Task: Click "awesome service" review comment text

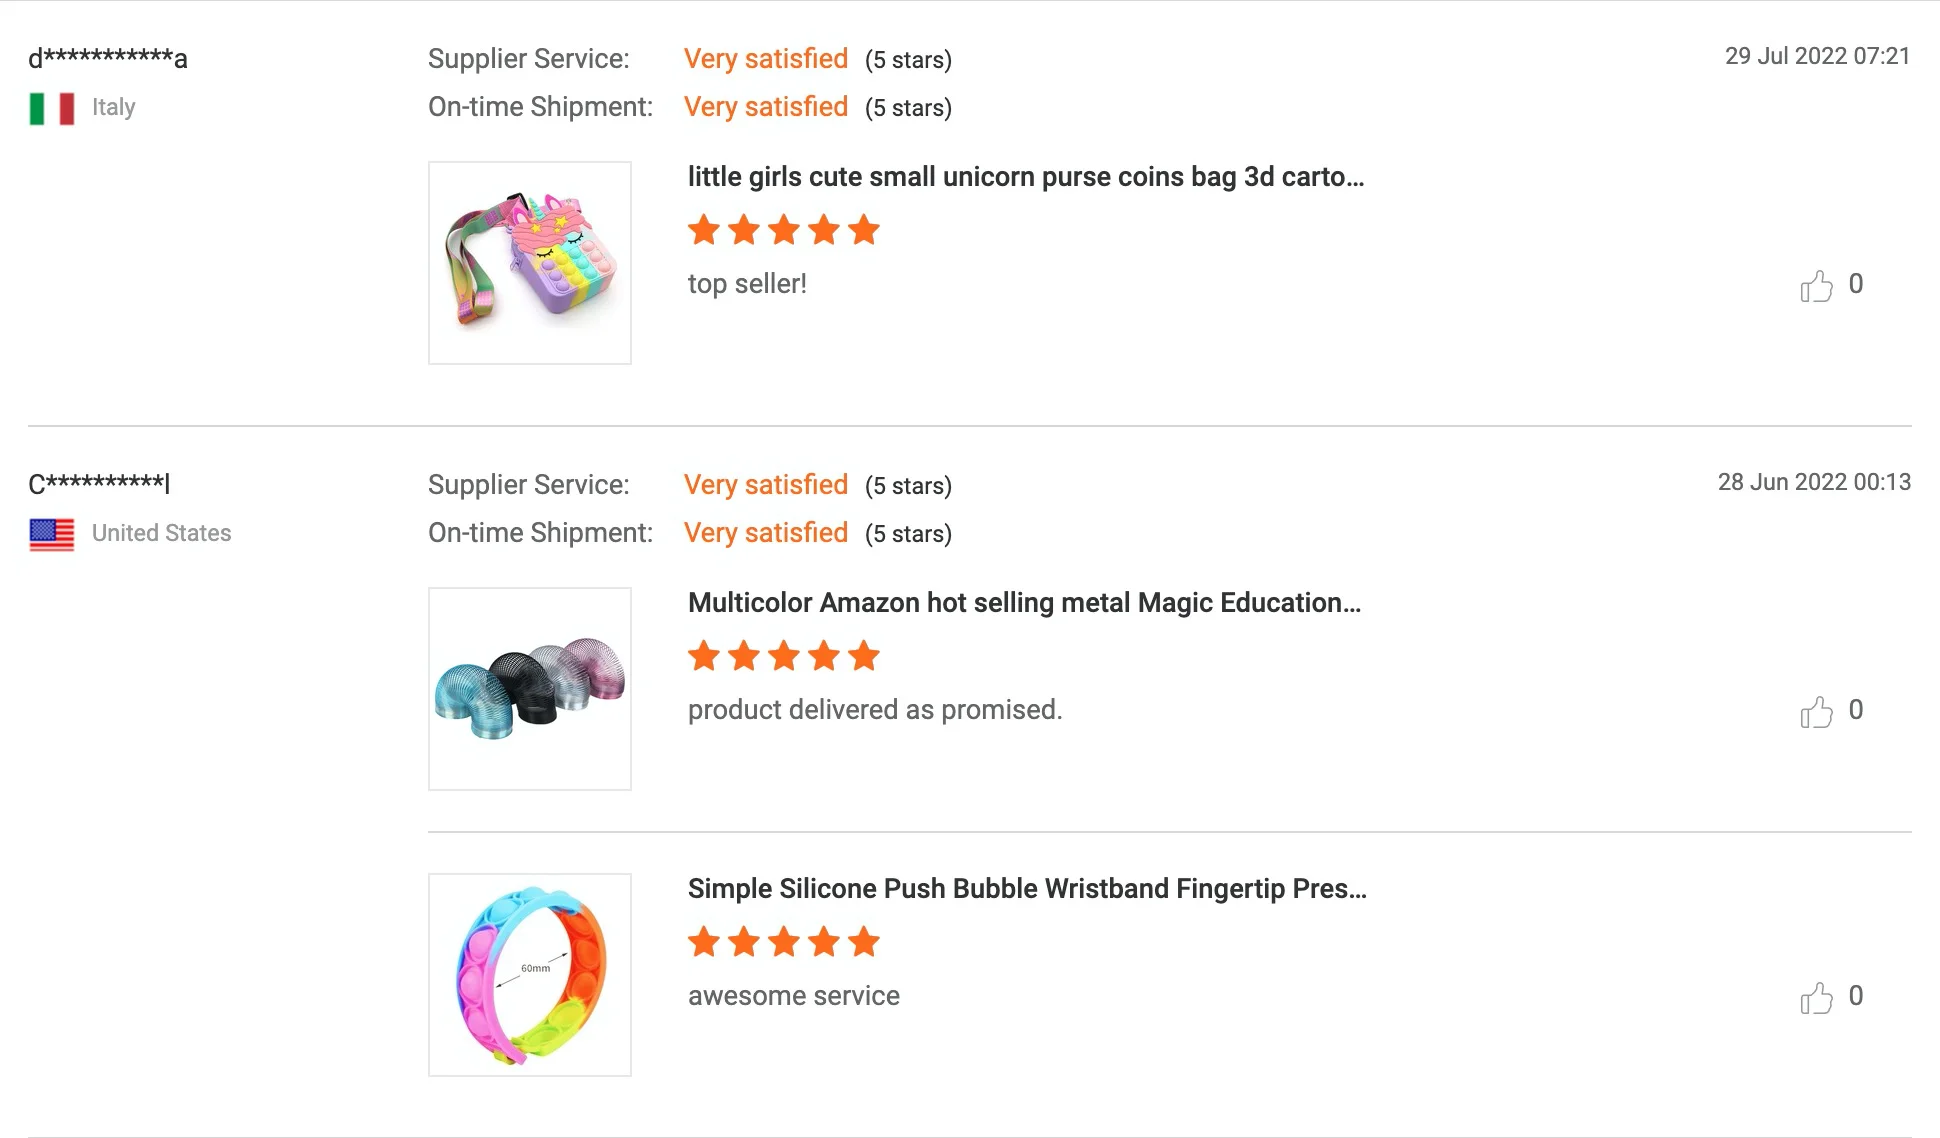Action: point(794,996)
